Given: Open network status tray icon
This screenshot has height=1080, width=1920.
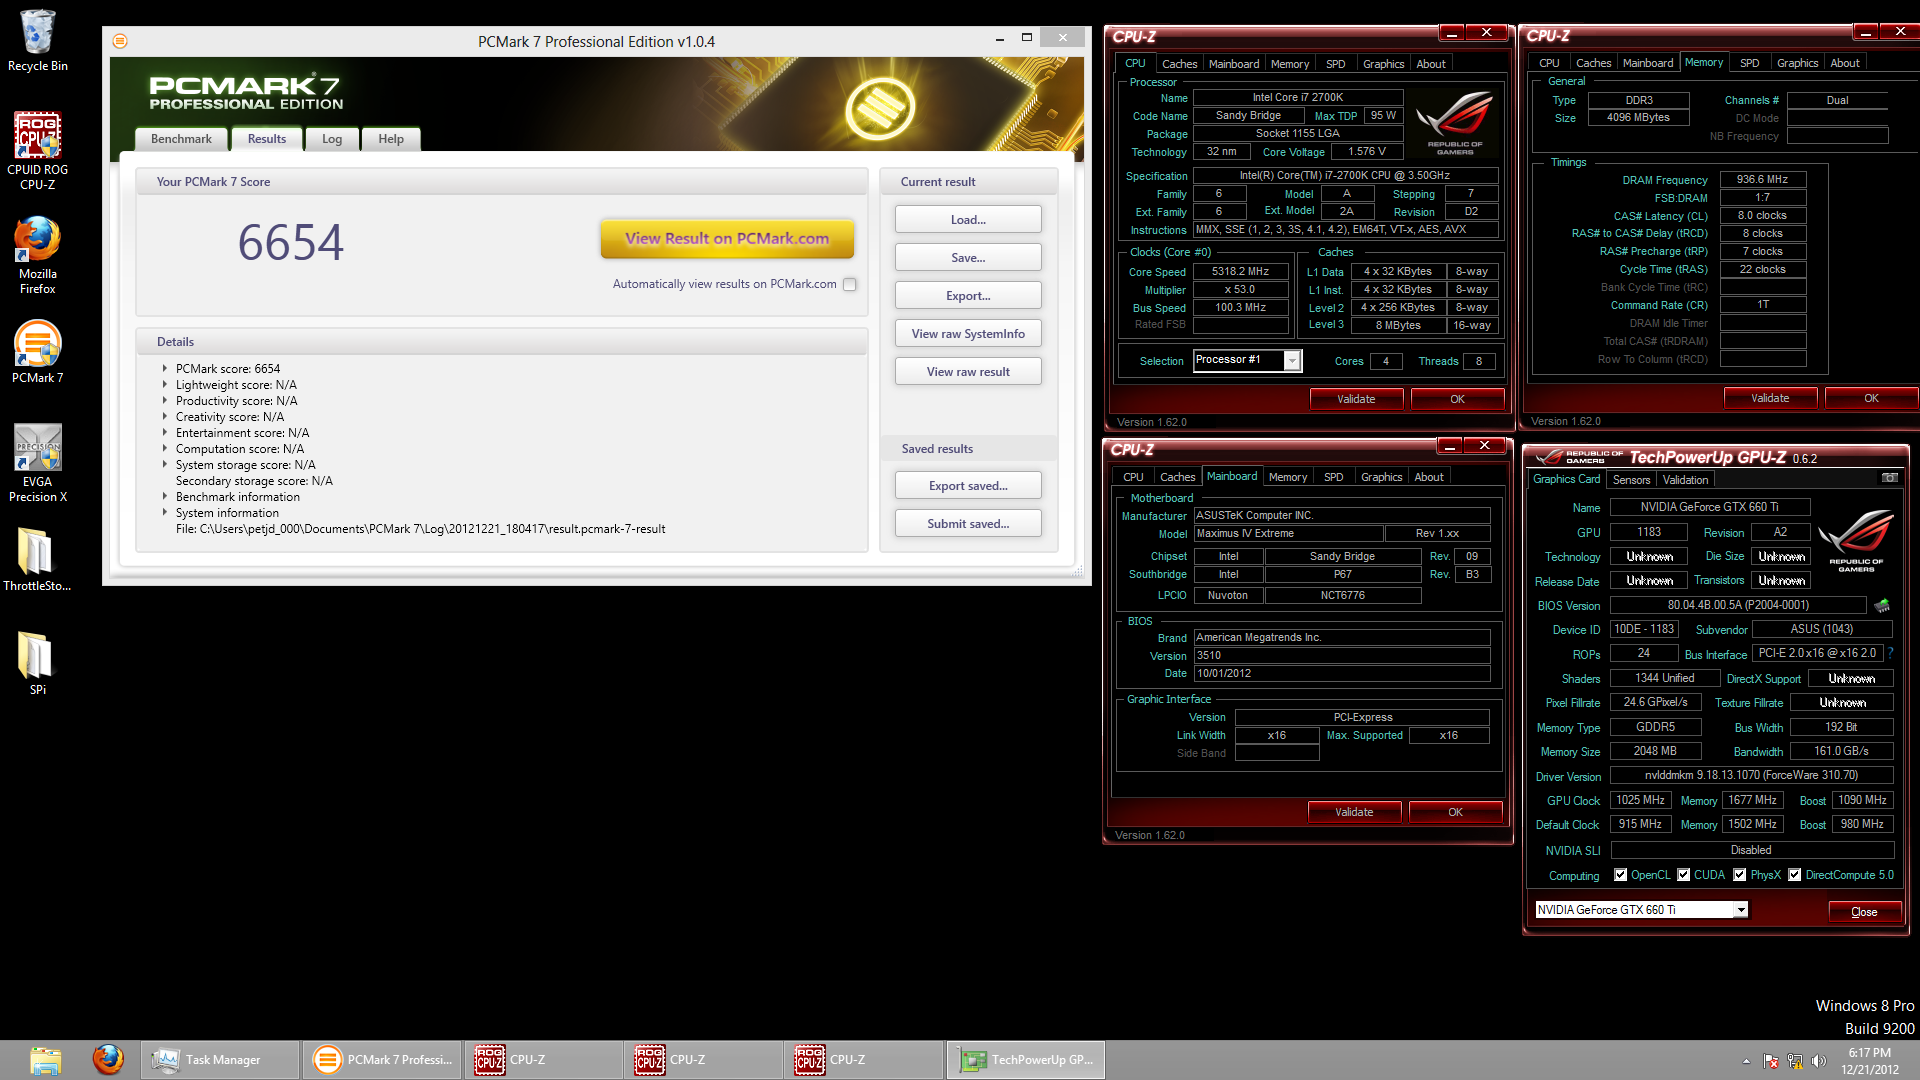Looking at the screenshot, I should (x=1795, y=1061).
